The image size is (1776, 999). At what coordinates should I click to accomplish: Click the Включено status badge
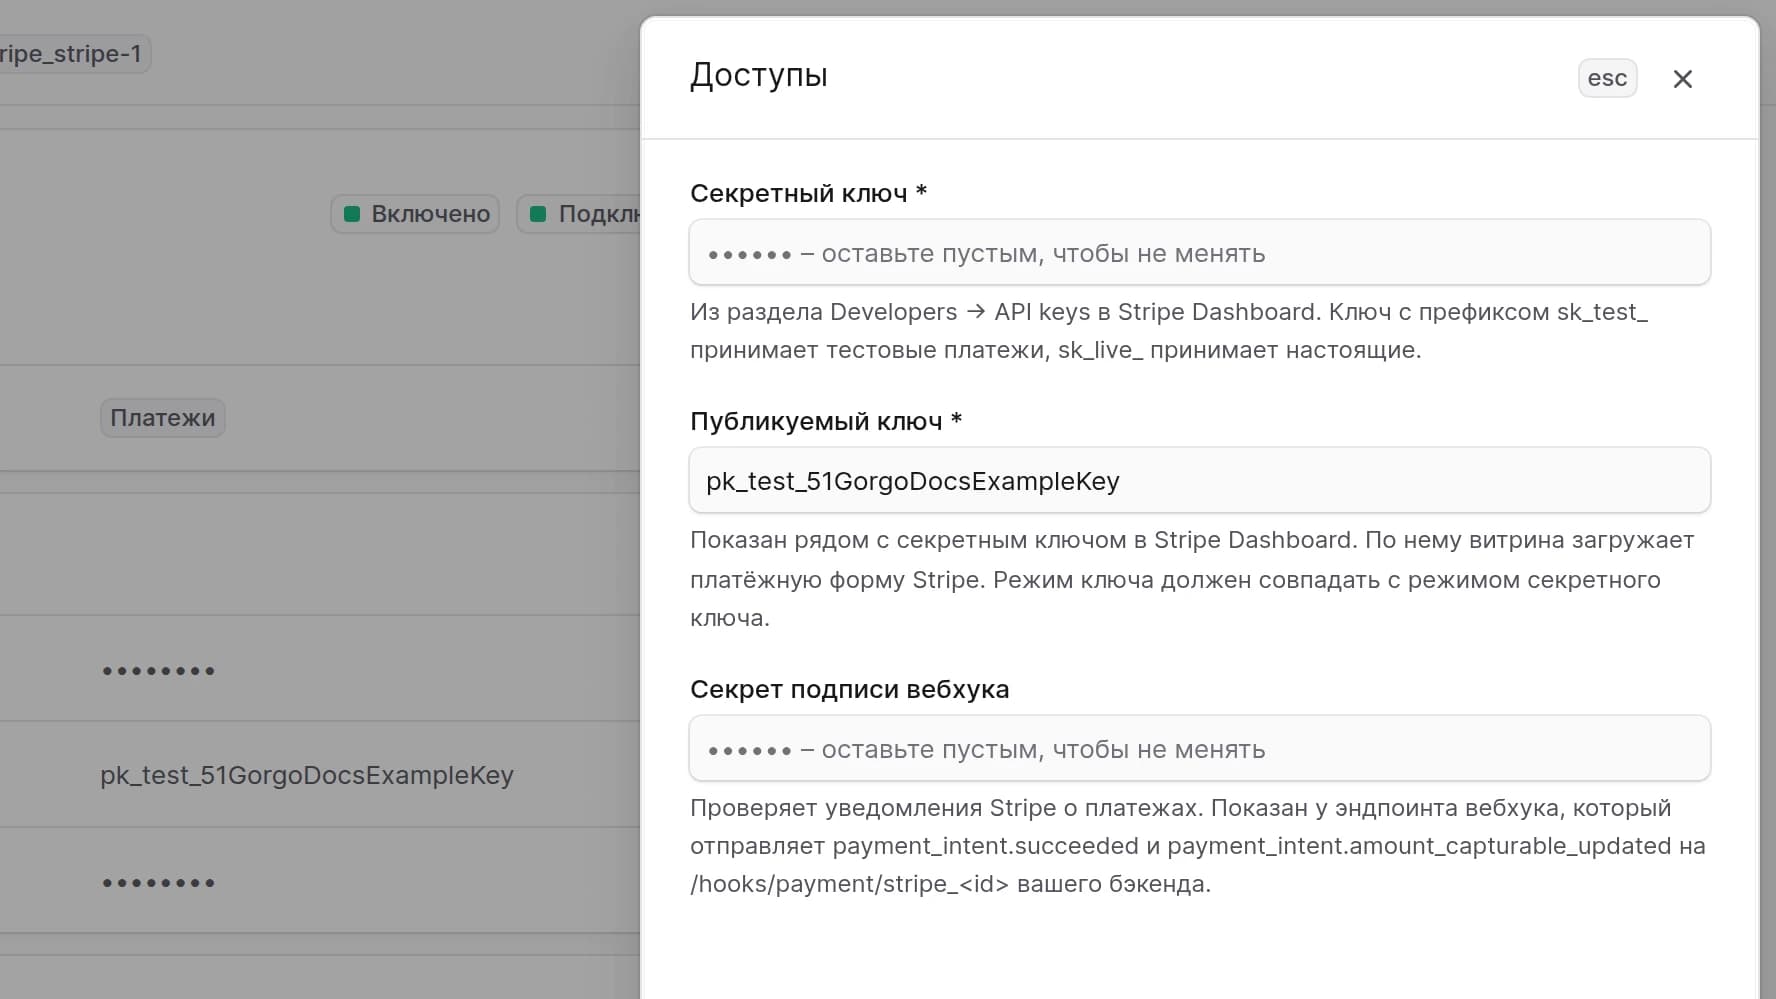[x=415, y=214]
